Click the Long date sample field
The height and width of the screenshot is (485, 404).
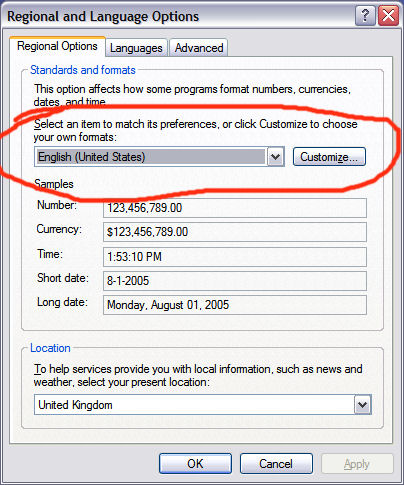tap(235, 305)
